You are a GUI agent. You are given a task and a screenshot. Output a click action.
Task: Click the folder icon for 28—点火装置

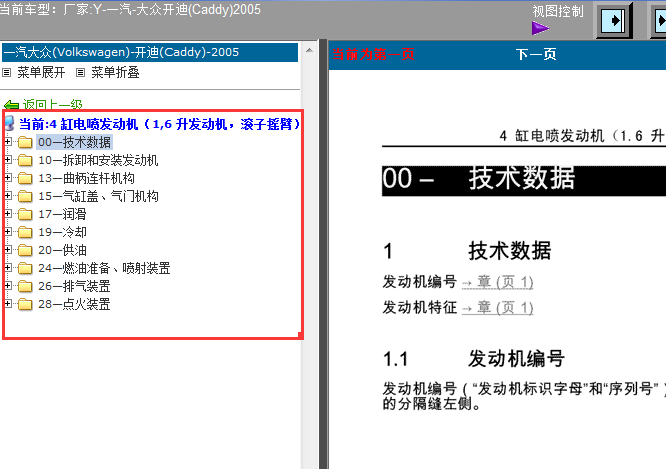(x=25, y=304)
